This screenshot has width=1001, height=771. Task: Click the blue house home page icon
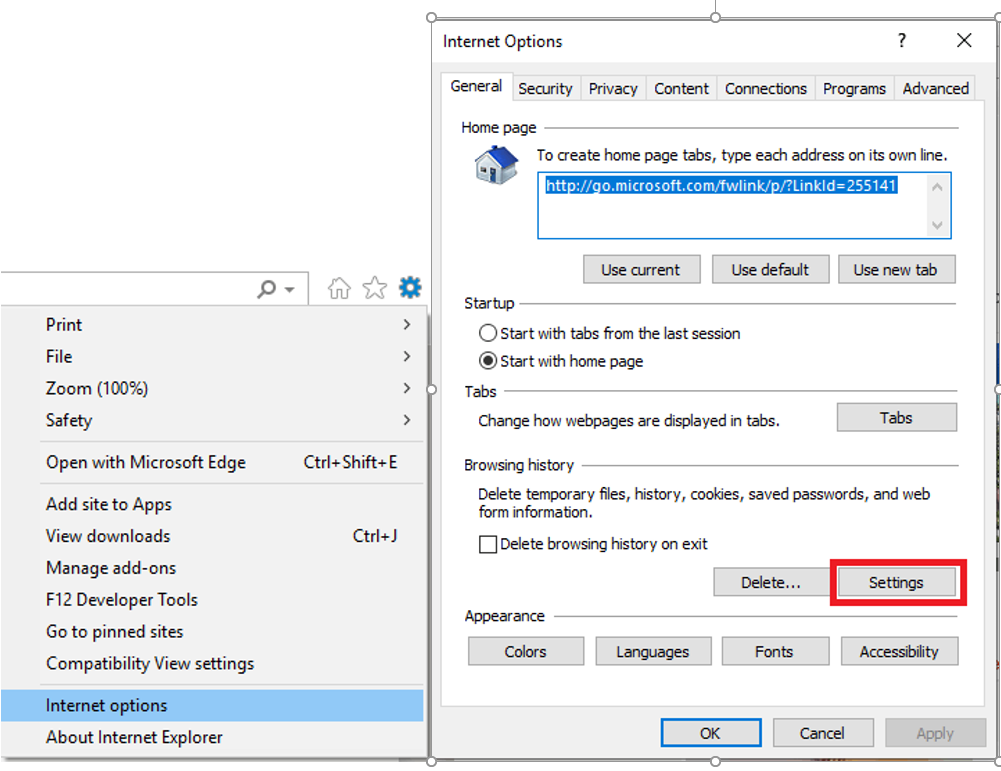pos(496,165)
